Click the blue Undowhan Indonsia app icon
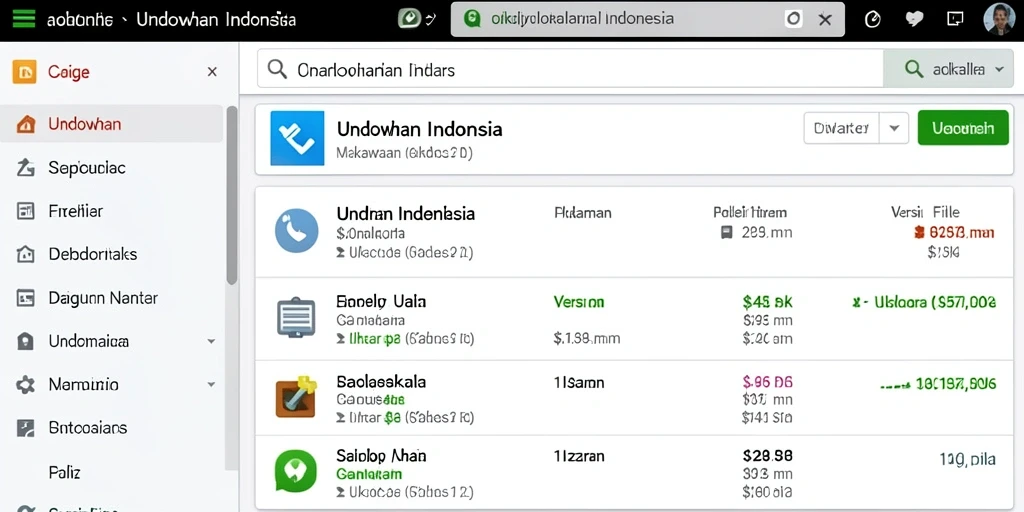This screenshot has height=512, width=1024. 297,138
